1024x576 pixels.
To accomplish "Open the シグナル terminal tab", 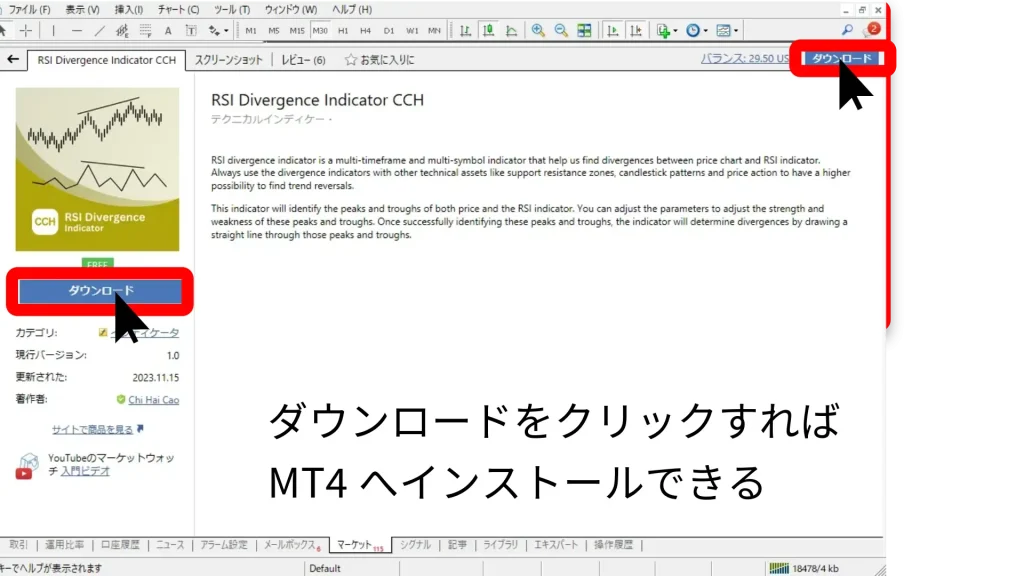I will (x=415, y=545).
